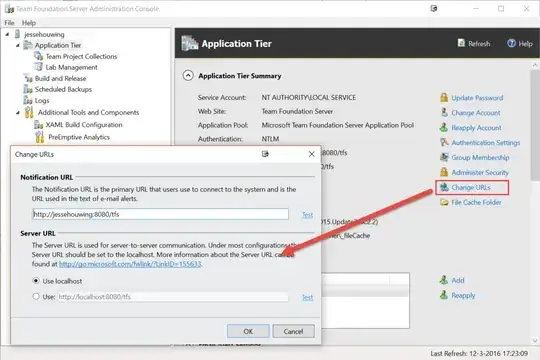Select XAML Build Configuration in tree

click(84, 125)
